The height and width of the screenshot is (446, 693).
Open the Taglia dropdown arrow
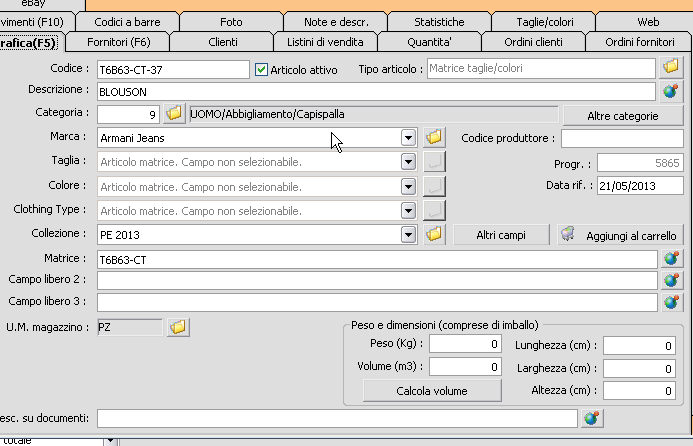pyautogui.click(x=407, y=162)
